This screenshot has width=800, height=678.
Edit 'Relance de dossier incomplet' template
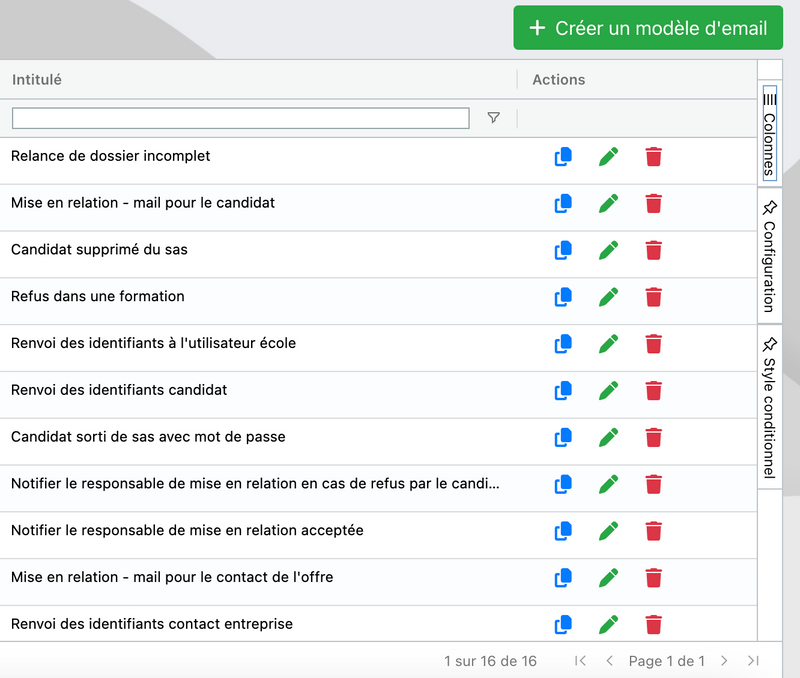click(x=609, y=157)
